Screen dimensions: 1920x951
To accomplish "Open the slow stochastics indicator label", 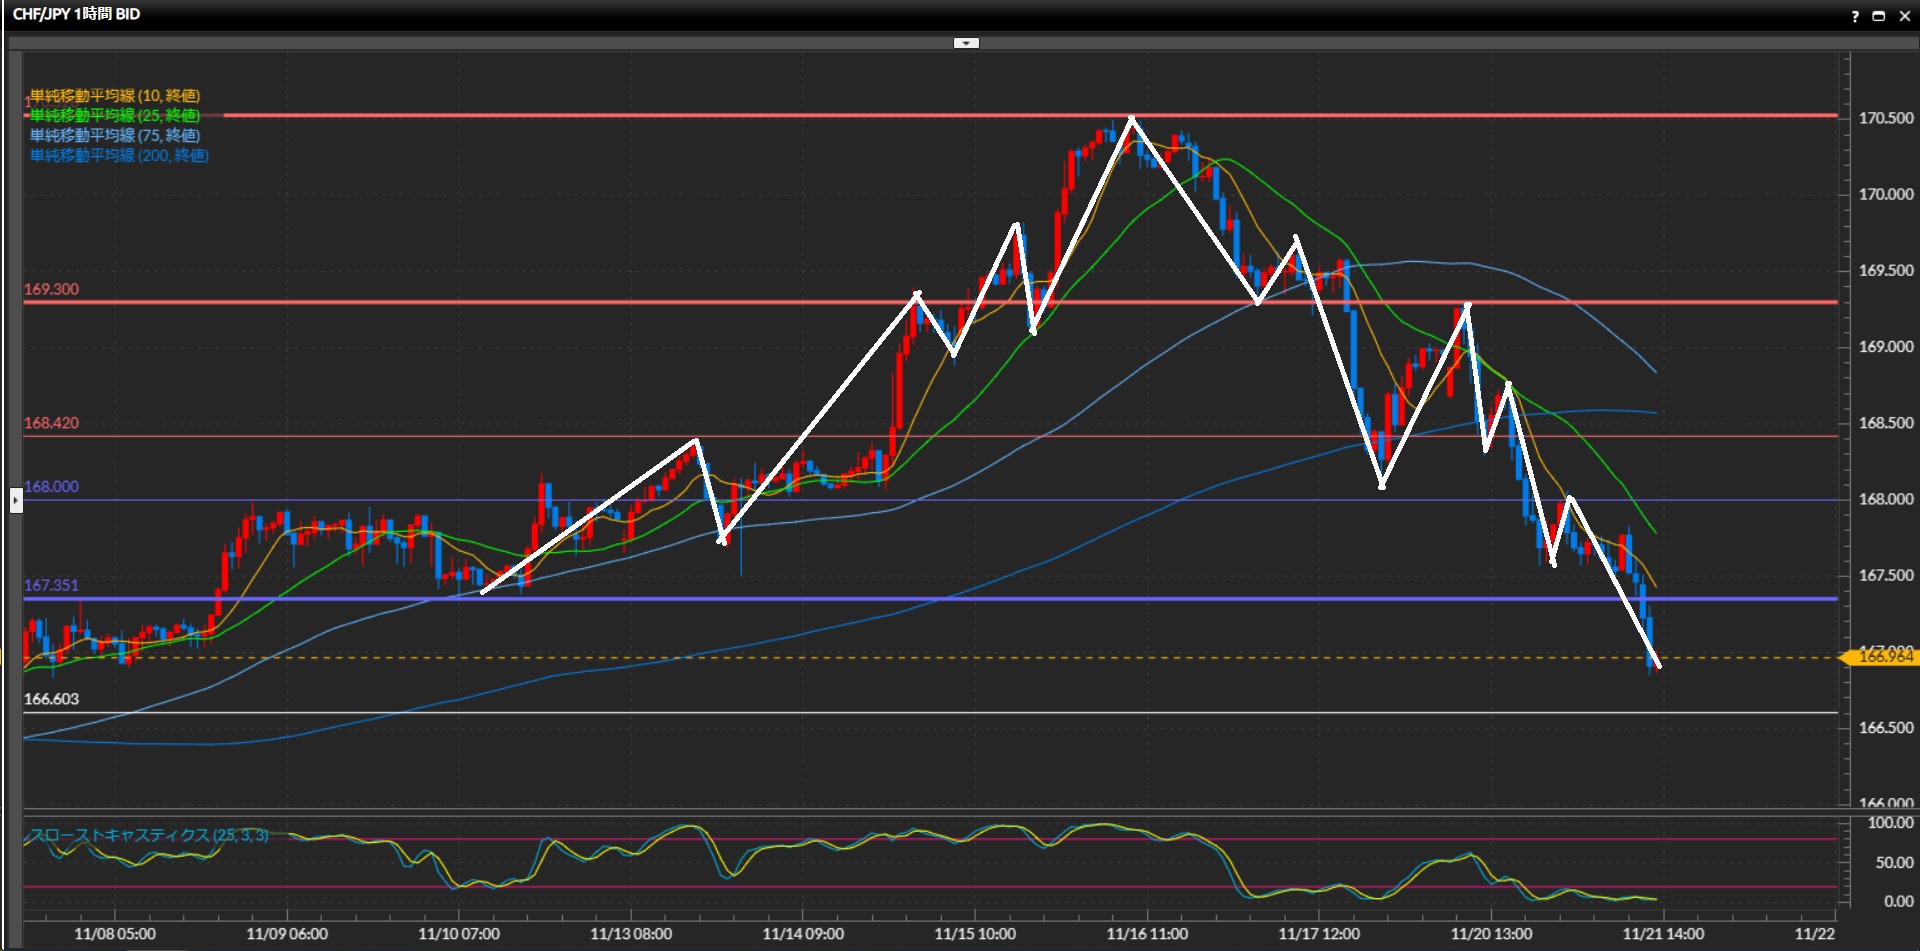I will pos(148,835).
